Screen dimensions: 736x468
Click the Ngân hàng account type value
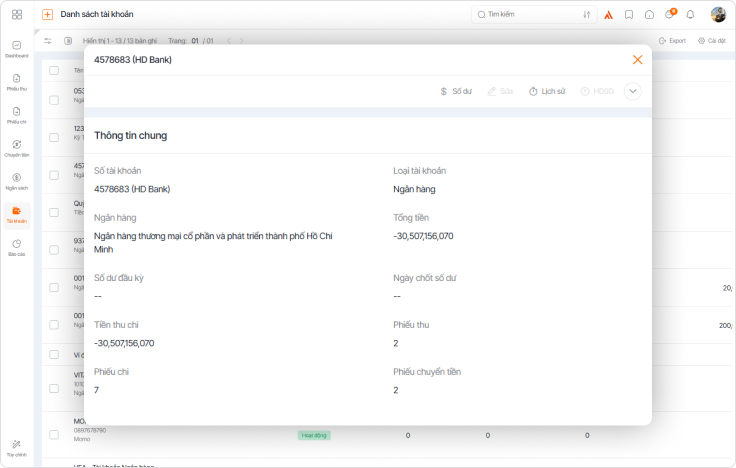point(414,189)
